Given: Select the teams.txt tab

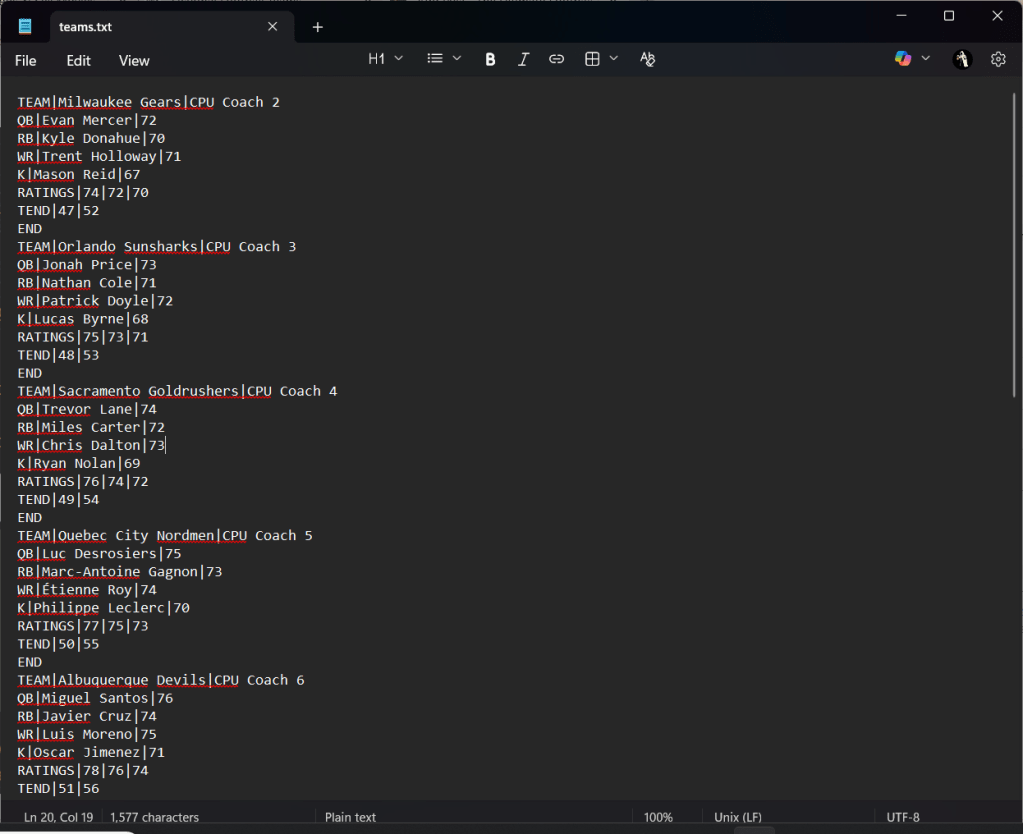Looking at the screenshot, I should 150,27.
